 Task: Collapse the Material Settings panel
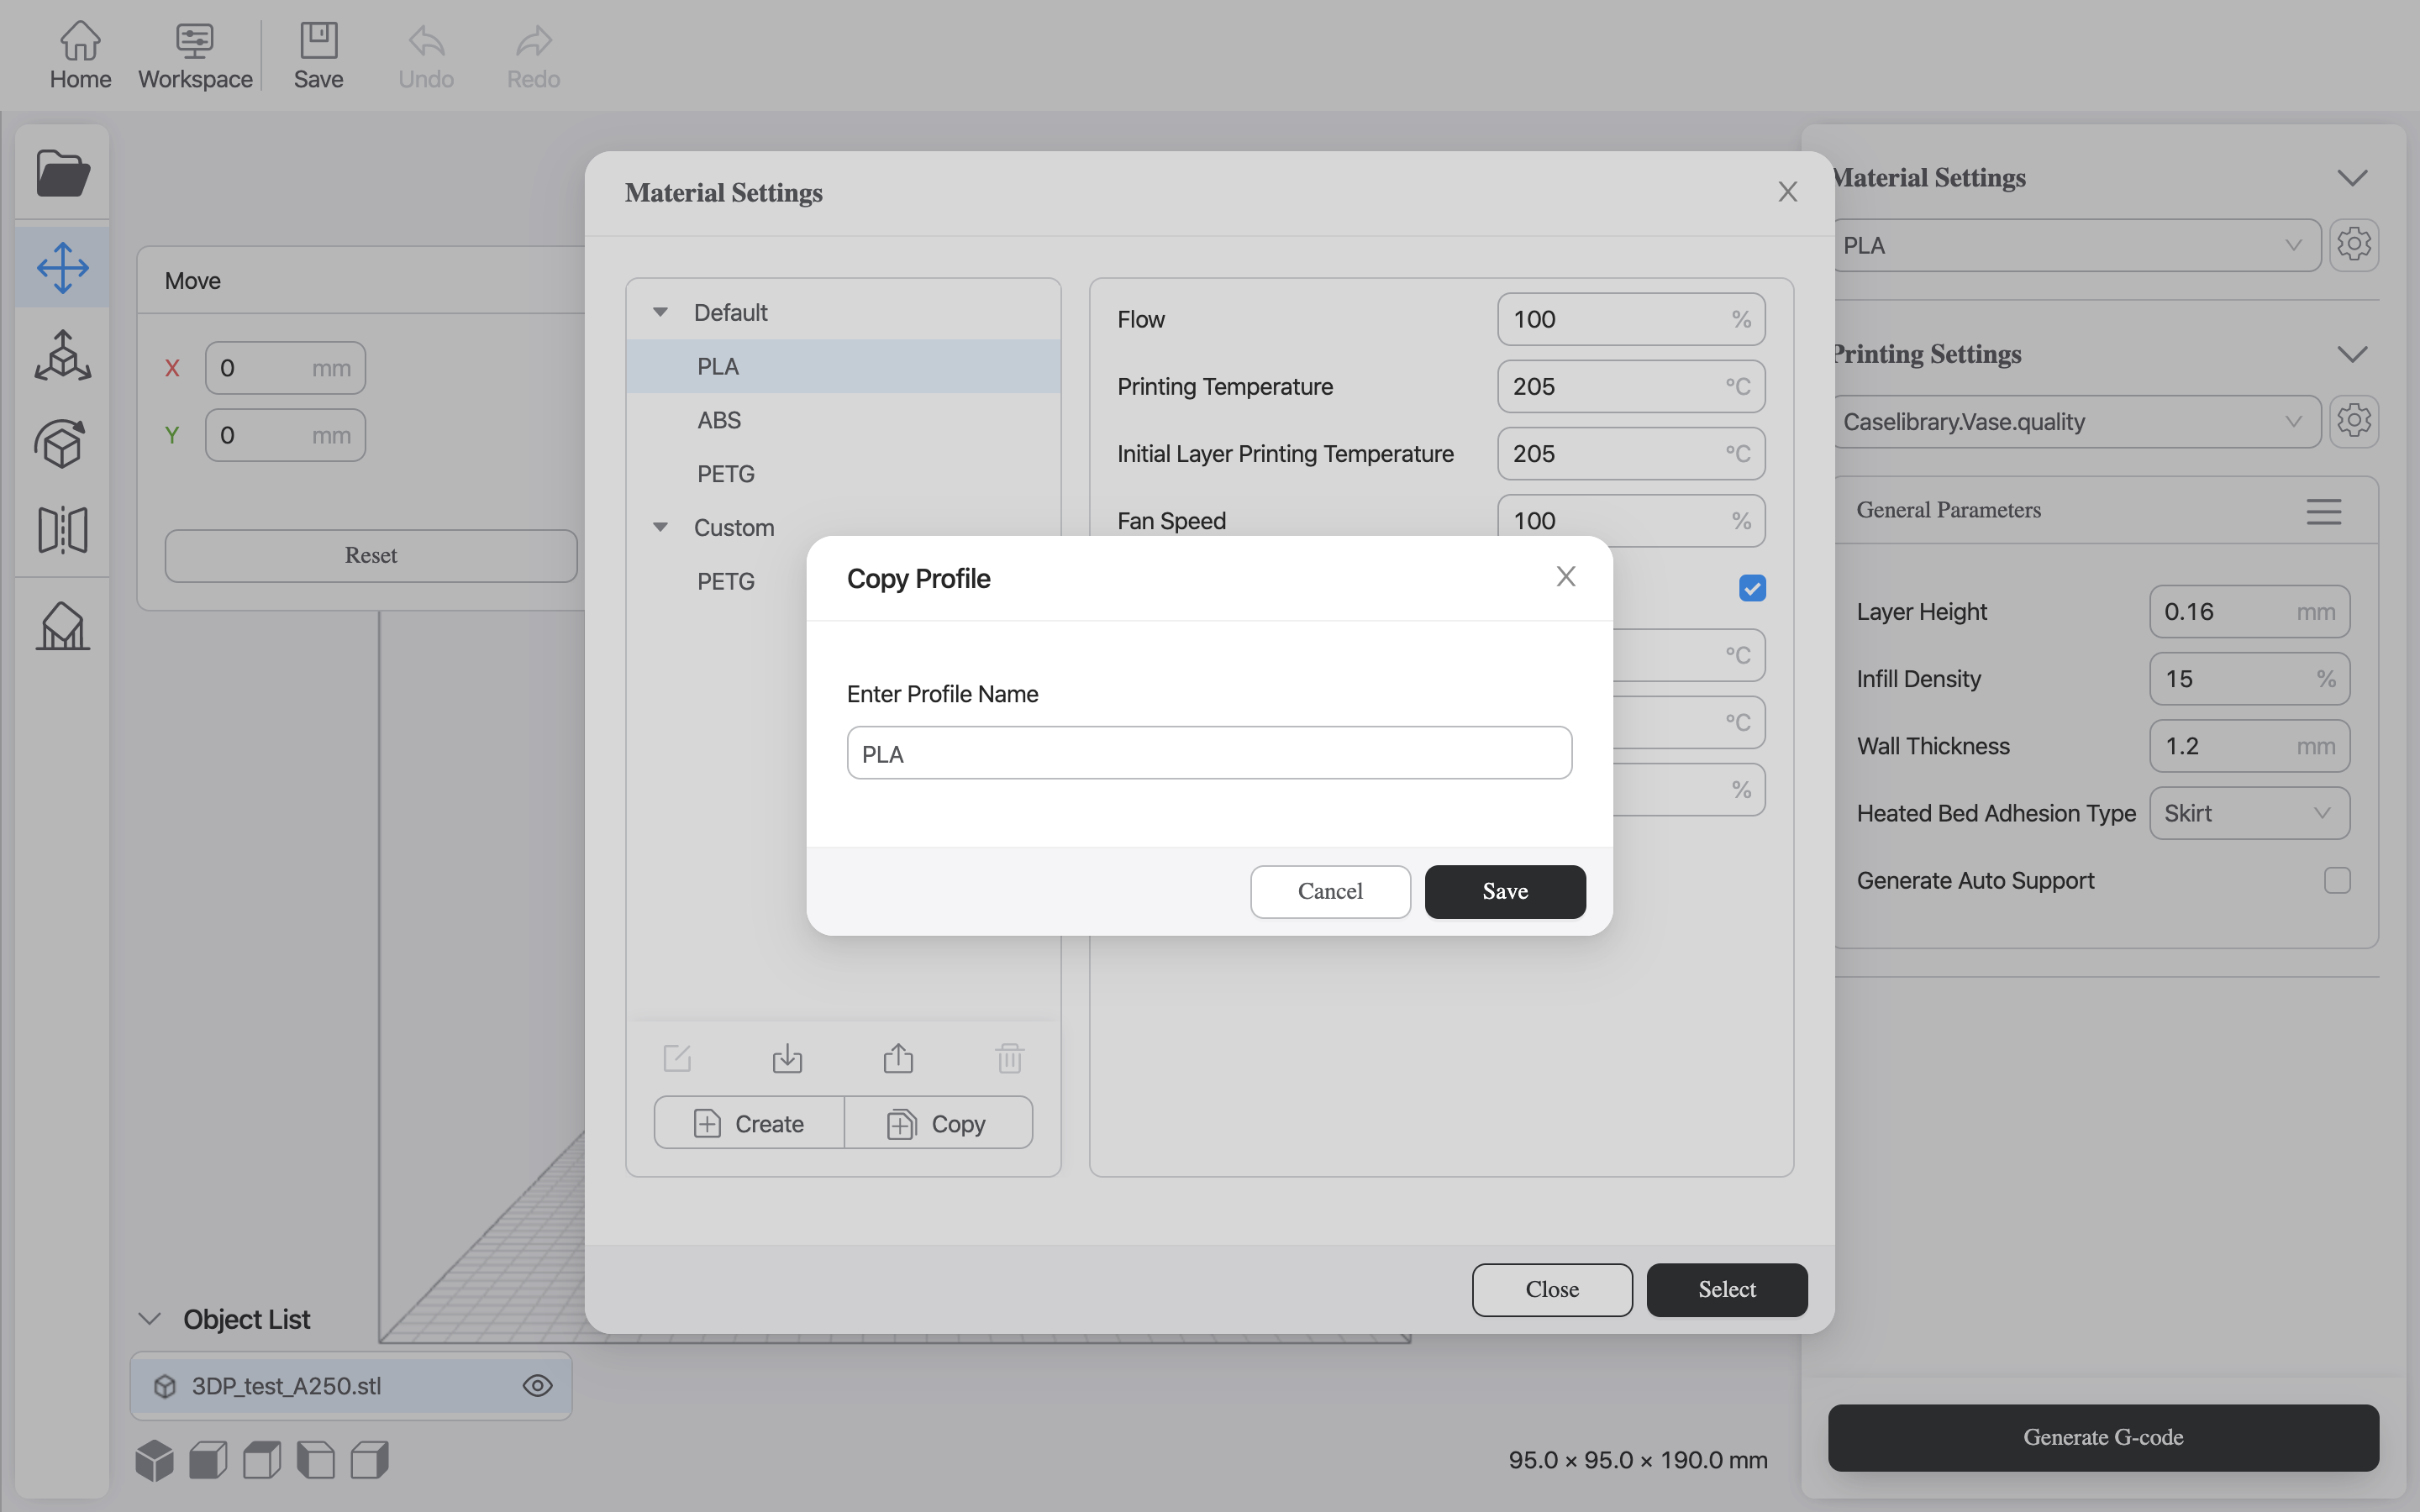(2352, 177)
